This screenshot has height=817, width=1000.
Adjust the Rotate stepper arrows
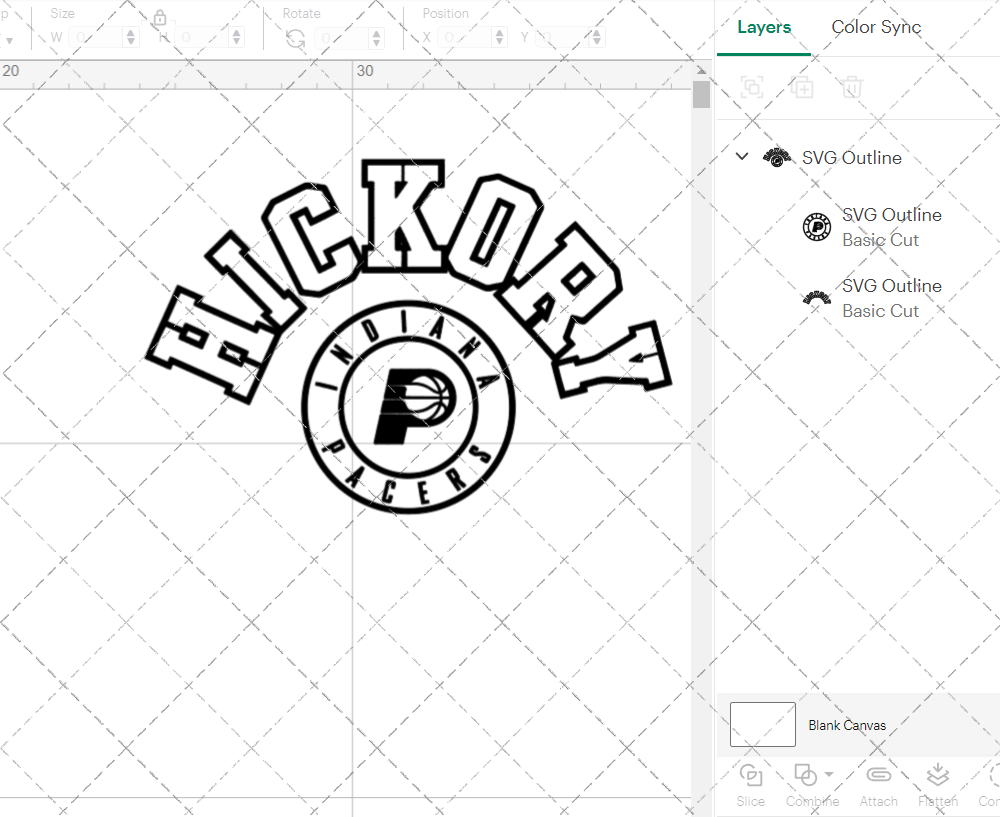[376, 38]
